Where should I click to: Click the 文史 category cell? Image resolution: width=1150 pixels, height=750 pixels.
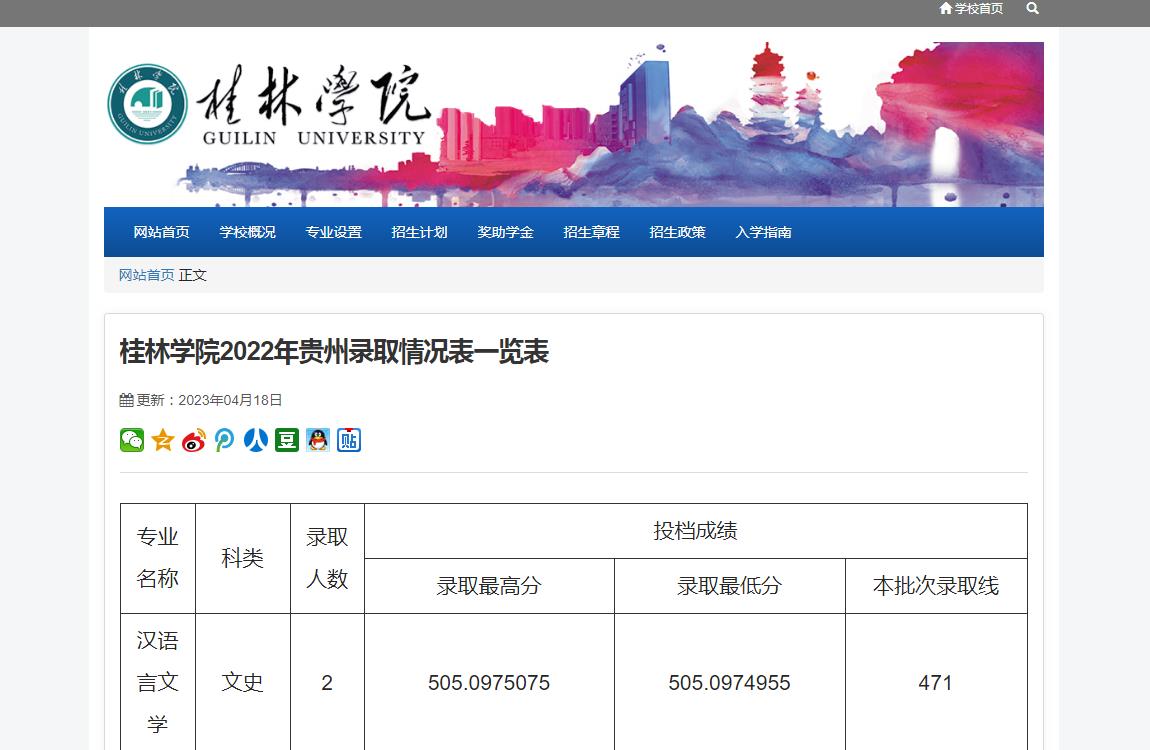(x=243, y=683)
